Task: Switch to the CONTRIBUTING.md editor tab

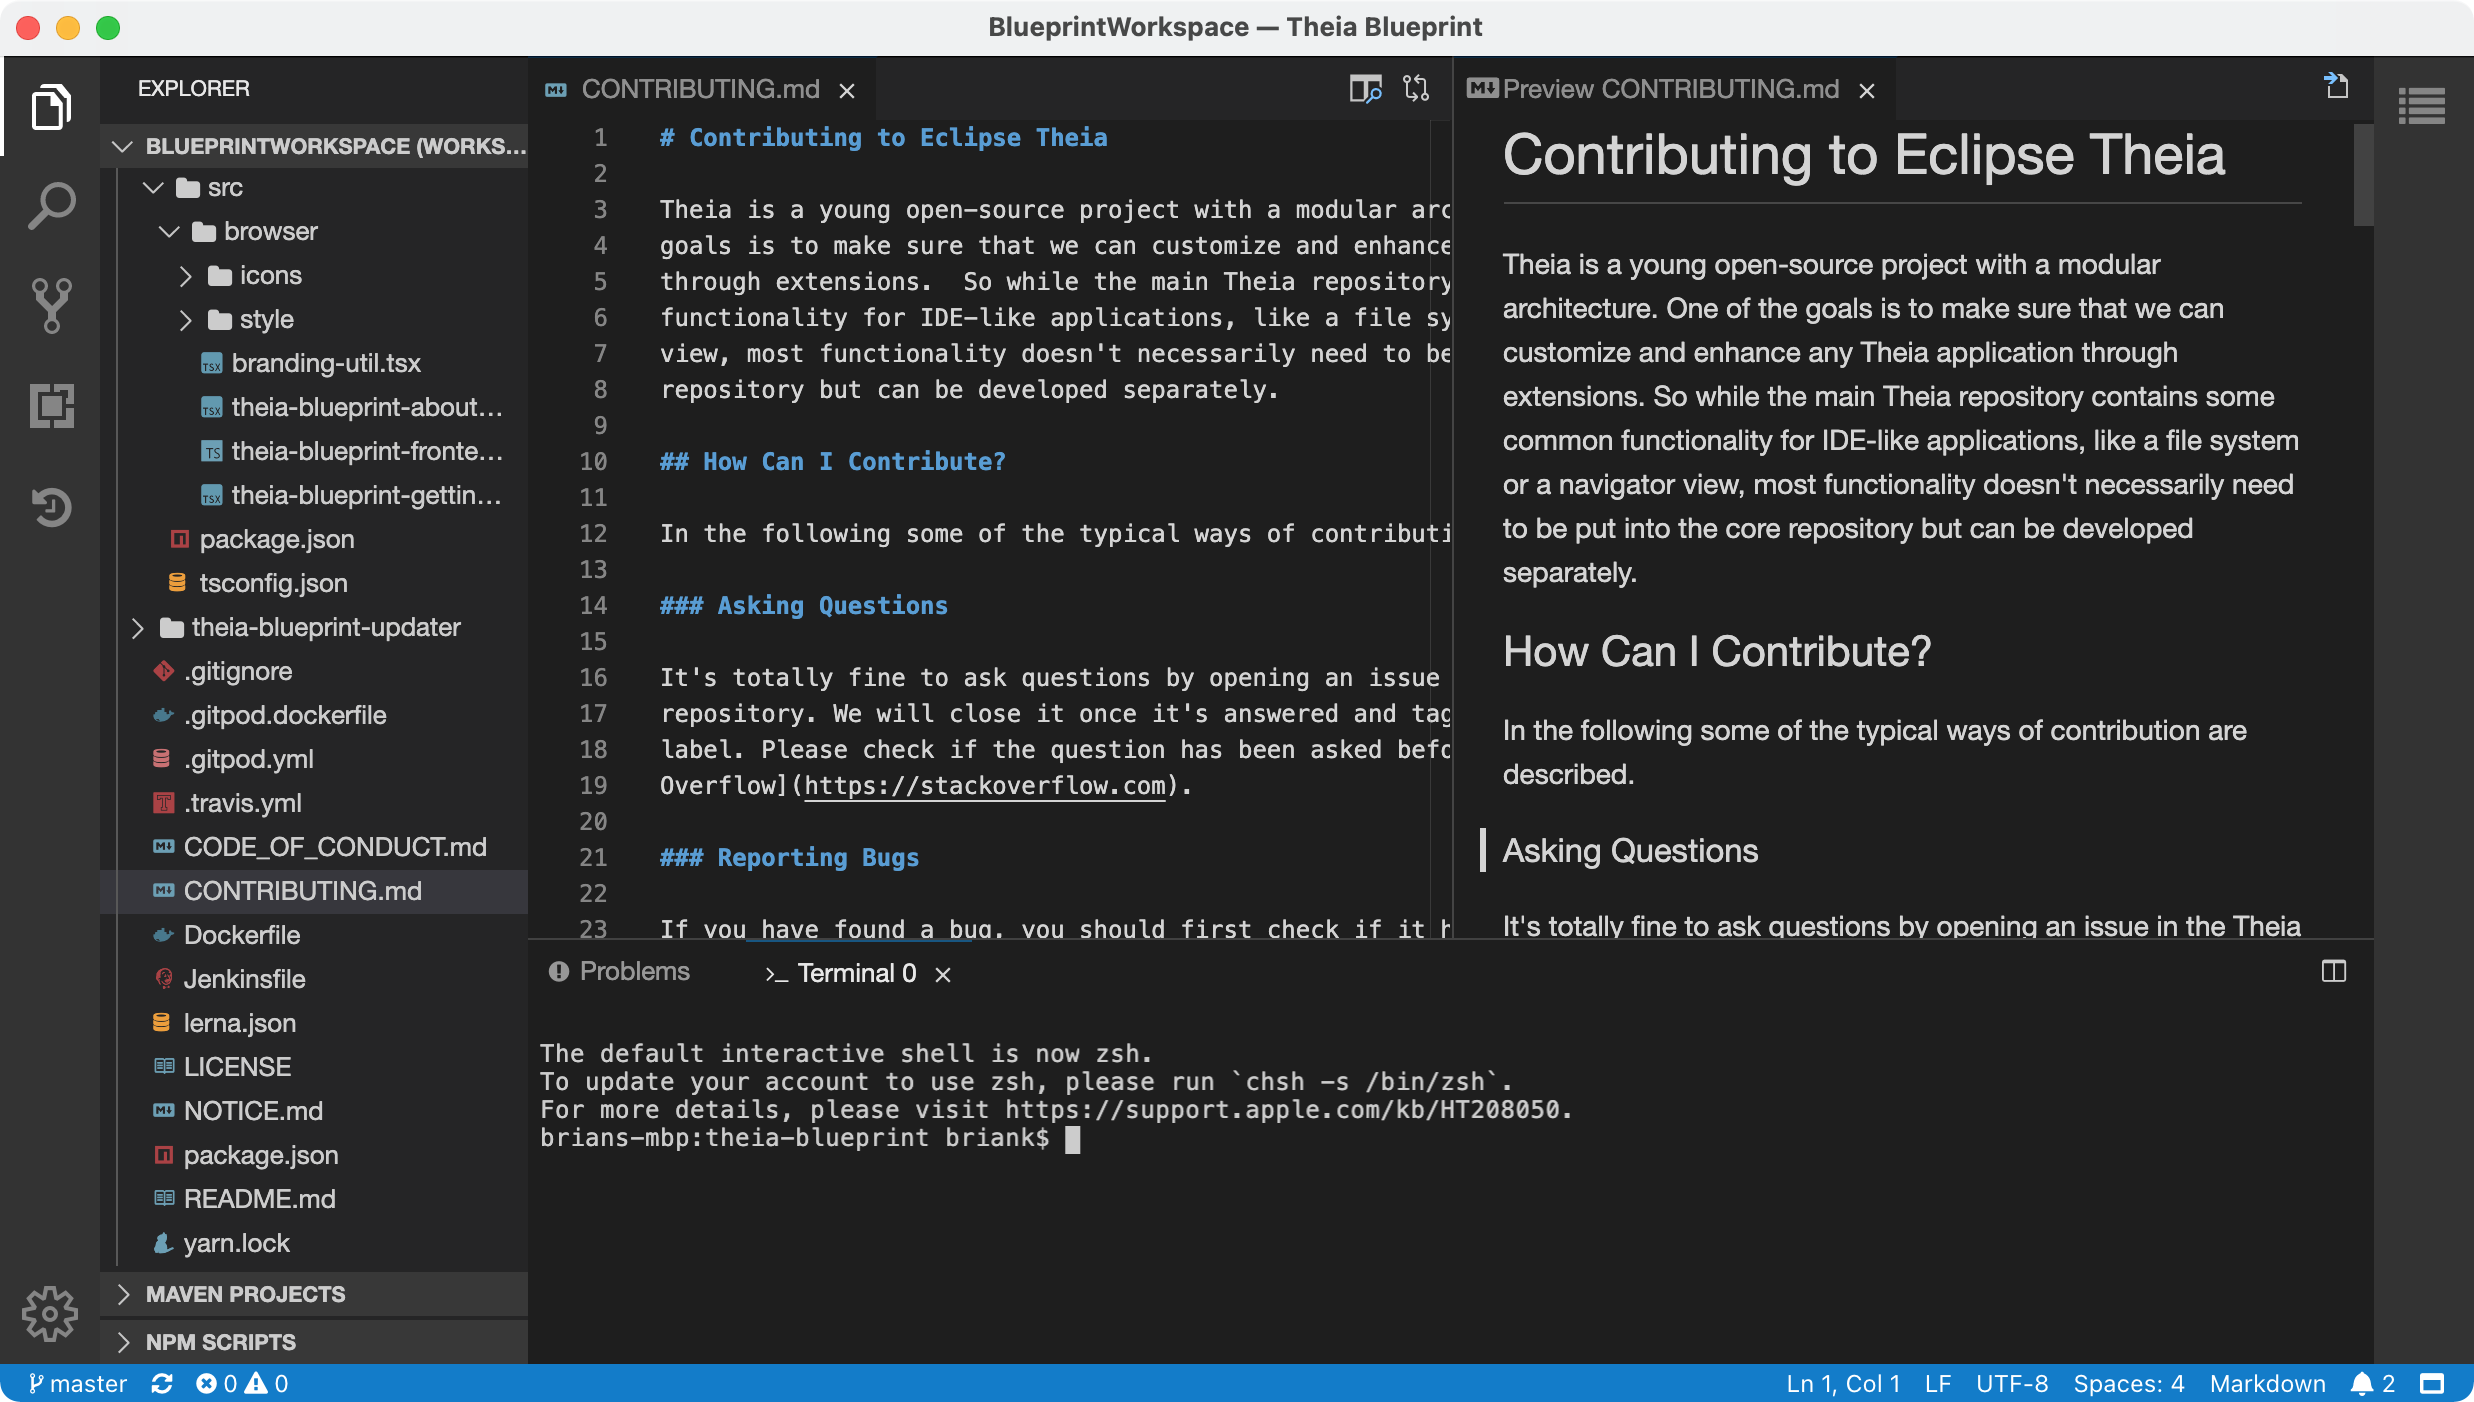Action: click(x=700, y=89)
